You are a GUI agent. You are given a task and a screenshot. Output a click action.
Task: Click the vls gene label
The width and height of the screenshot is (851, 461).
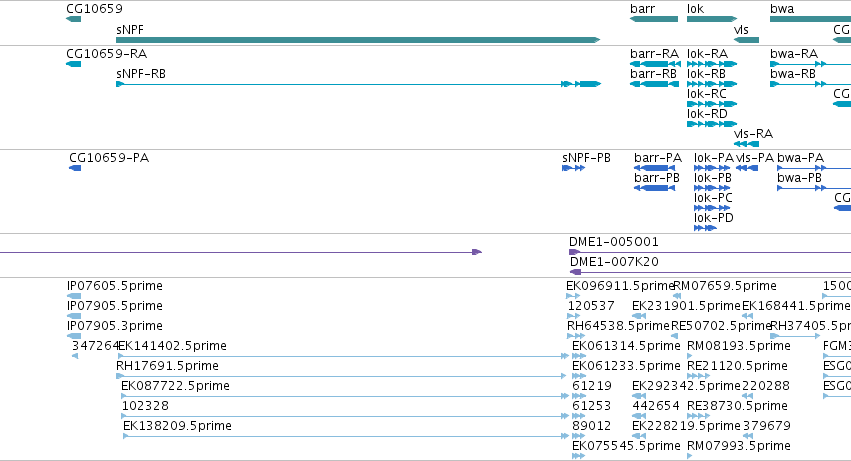[x=741, y=30]
